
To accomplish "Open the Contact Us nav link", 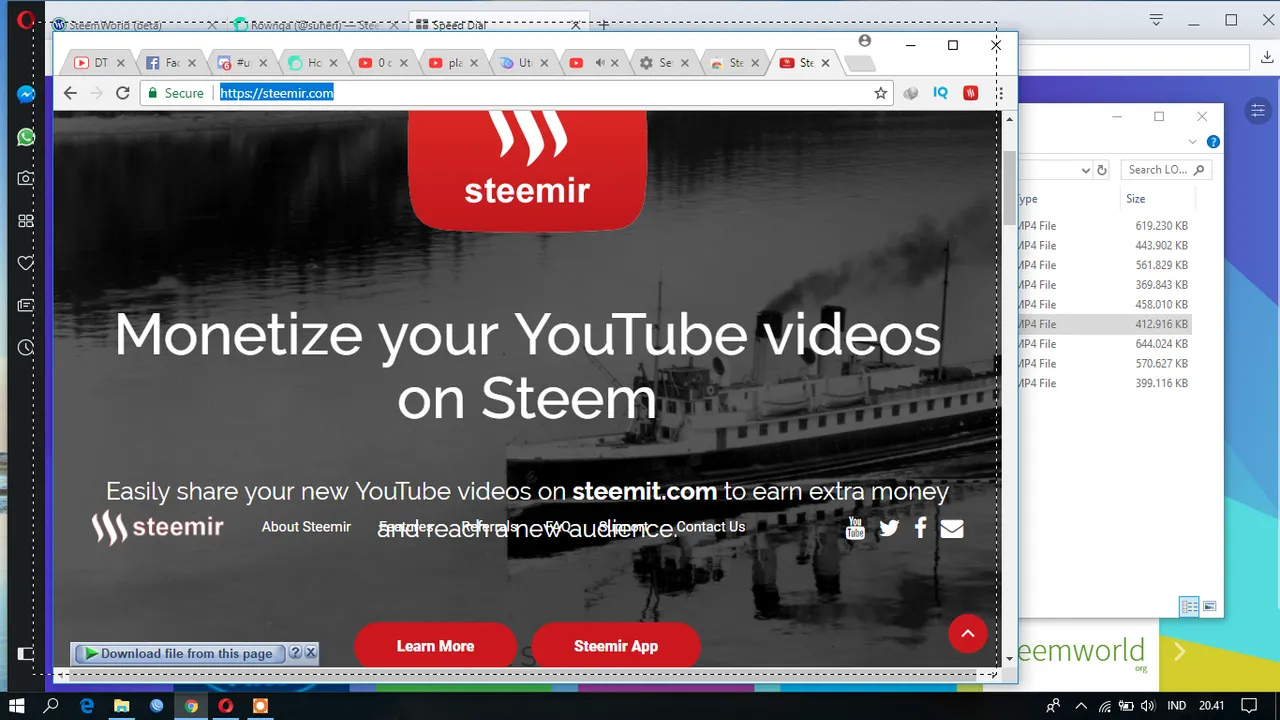I will [x=711, y=527].
